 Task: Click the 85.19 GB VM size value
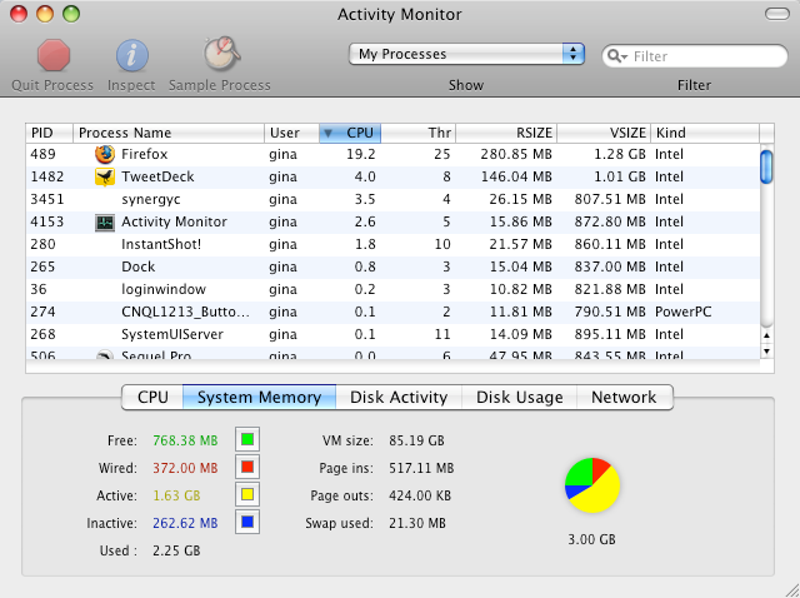click(x=416, y=440)
